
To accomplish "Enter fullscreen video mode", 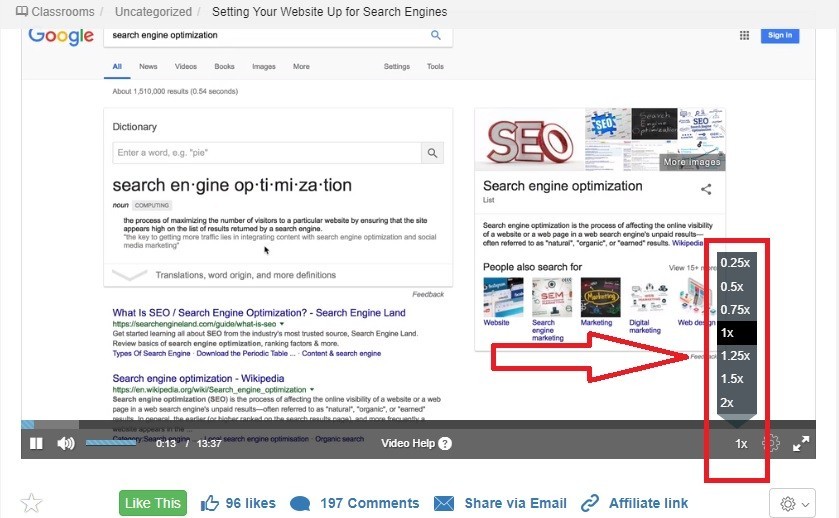I will (801, 444).
